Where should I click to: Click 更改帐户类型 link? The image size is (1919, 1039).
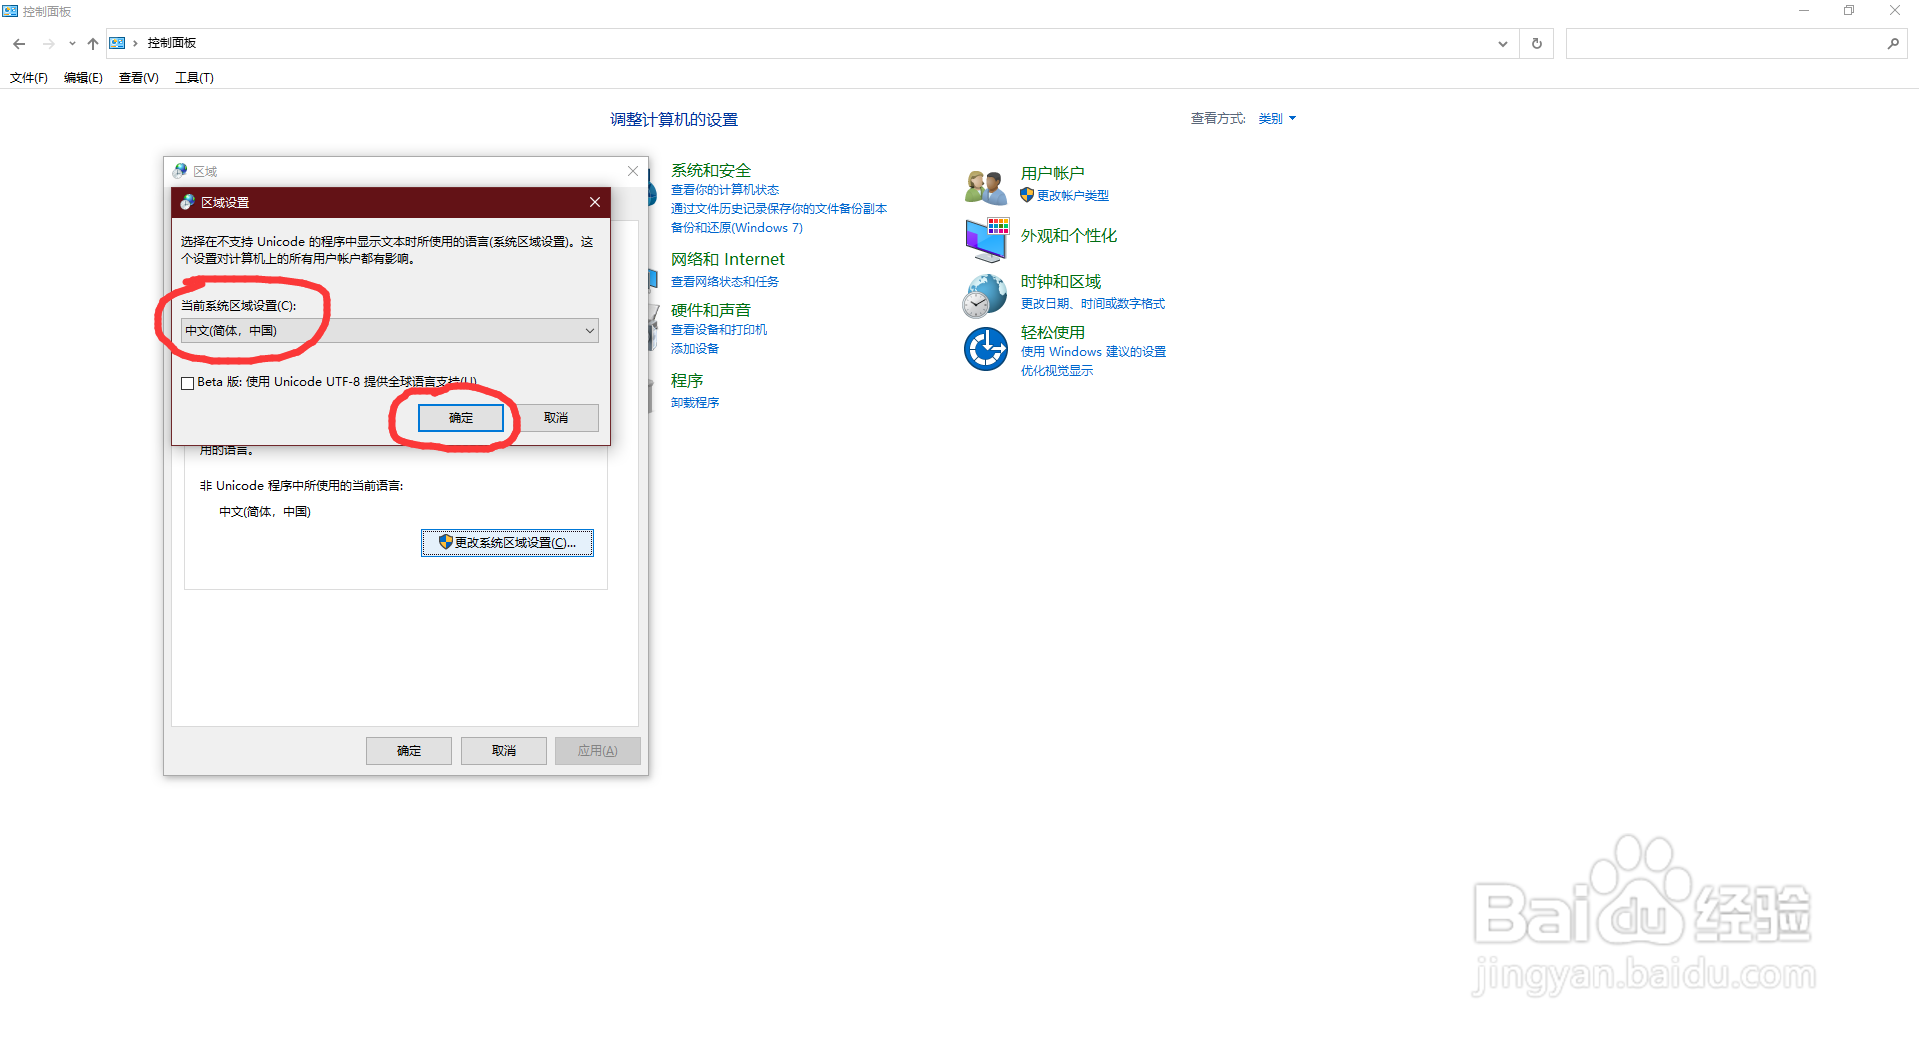tap(1073, 196)
